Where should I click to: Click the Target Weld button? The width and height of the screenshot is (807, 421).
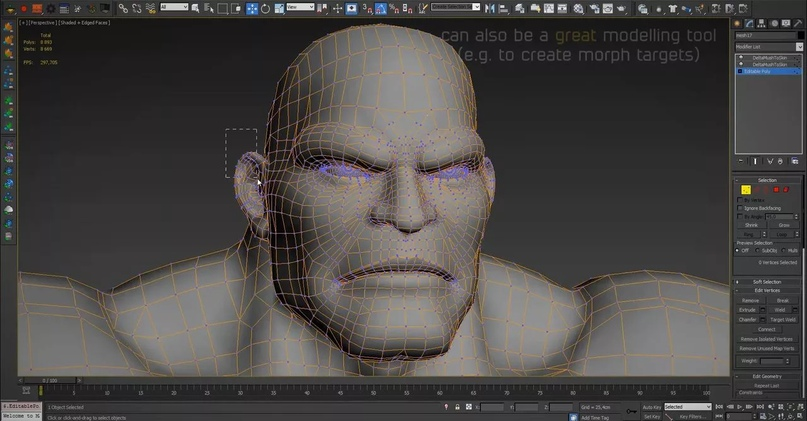783,320
